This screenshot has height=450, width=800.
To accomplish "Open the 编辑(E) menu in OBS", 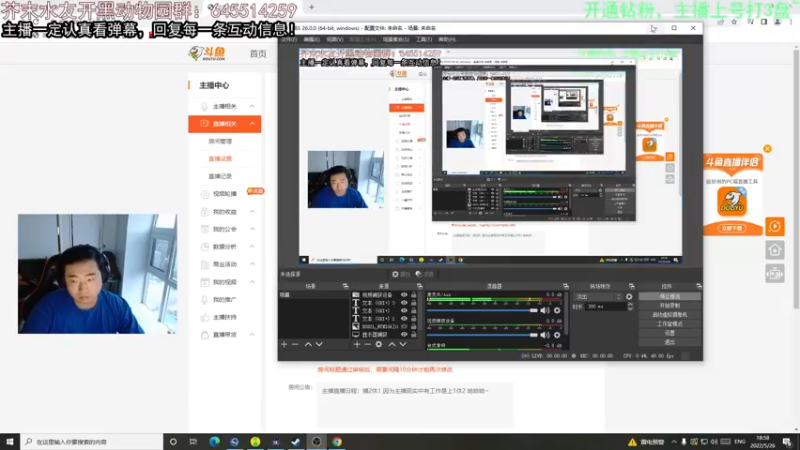I will [x=311, y=39].
